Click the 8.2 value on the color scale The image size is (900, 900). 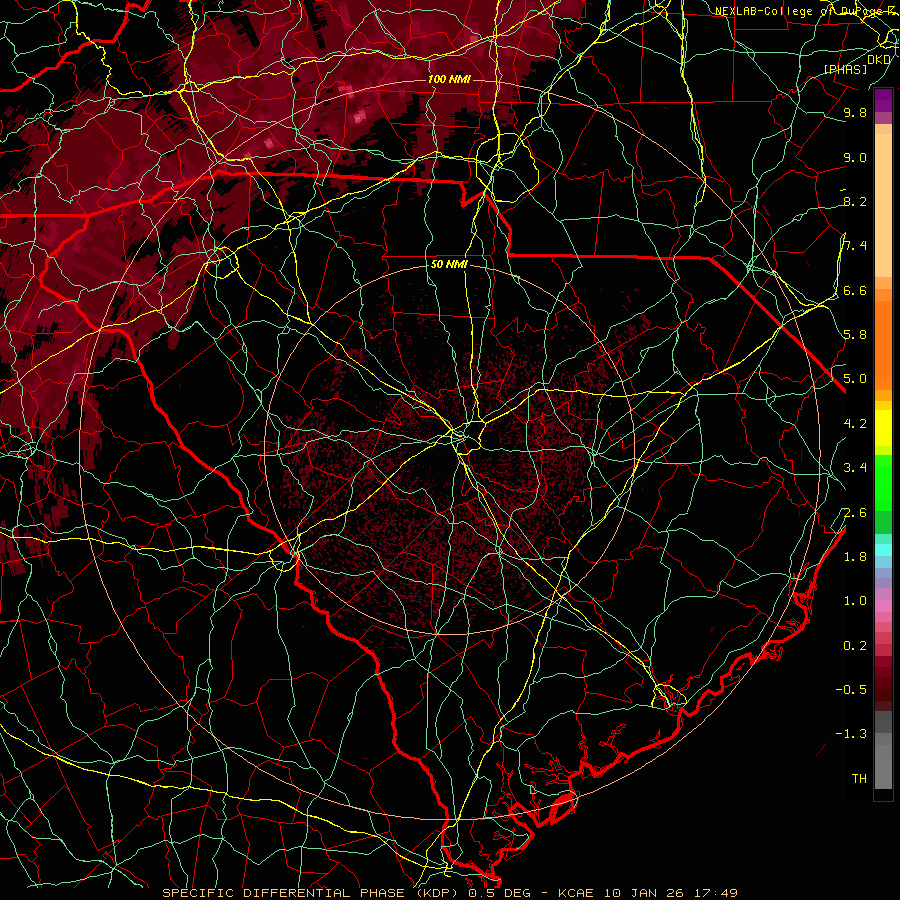[x=855, y=202]
